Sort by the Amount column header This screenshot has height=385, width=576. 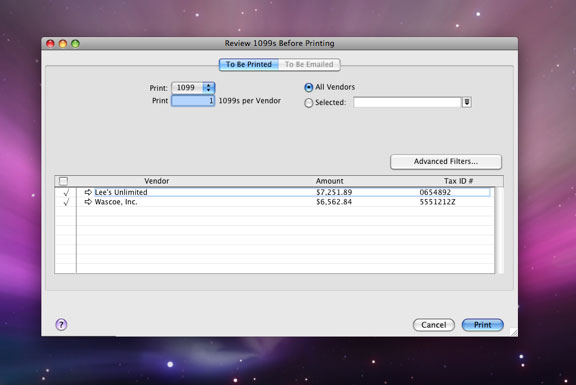pyautogui.click(x=330, y=181)
